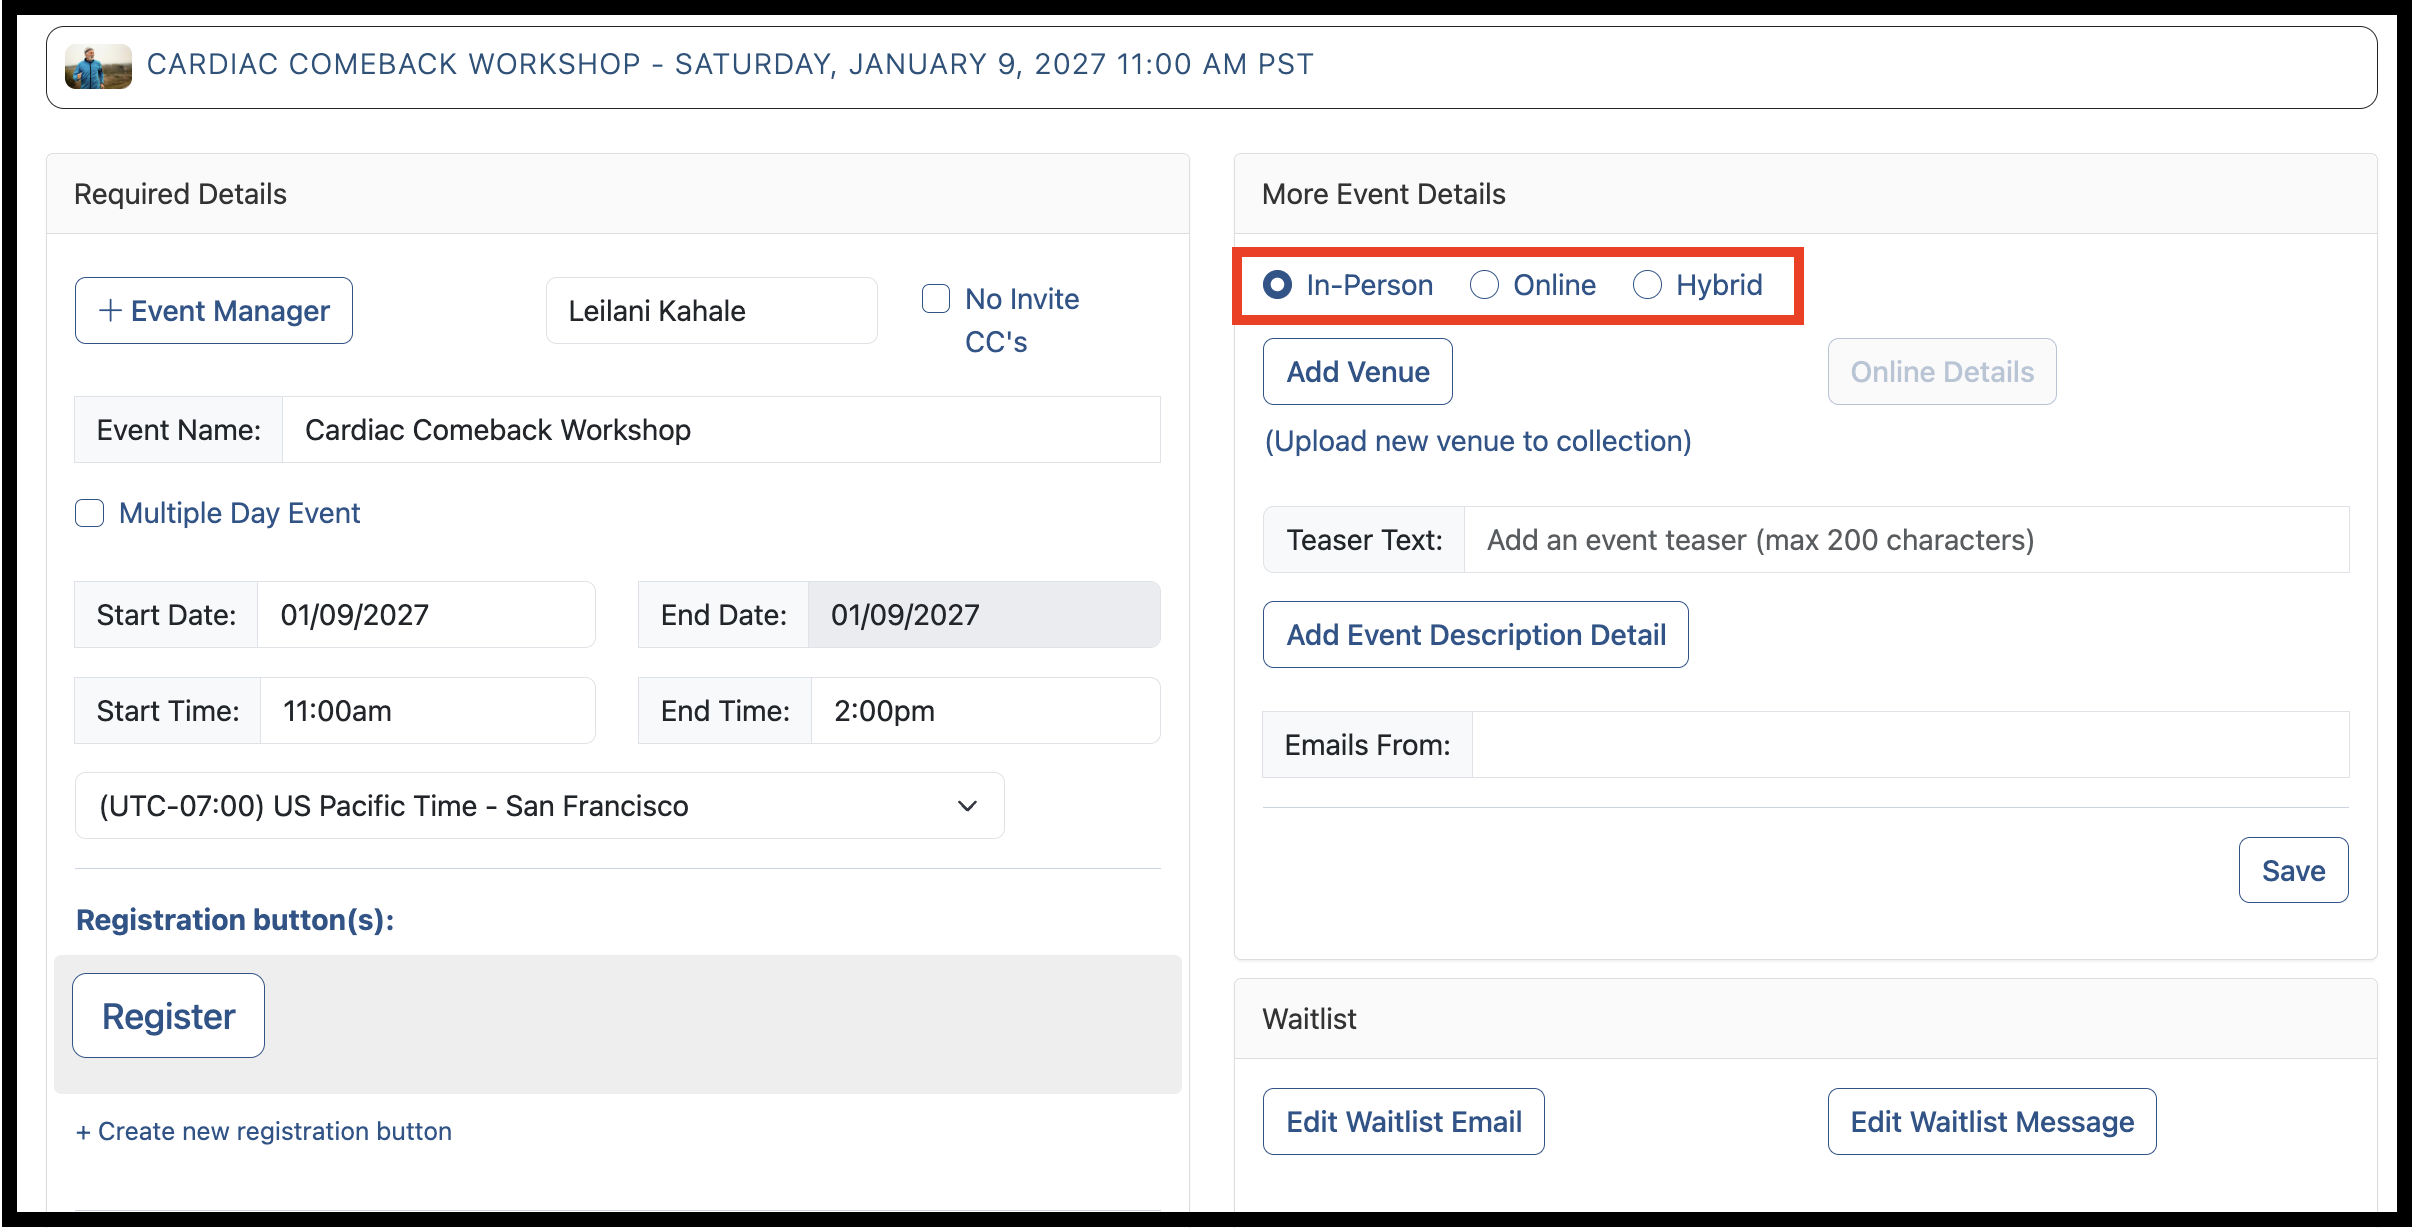Click the Start Date field 01/09/2027
The image size is (2414, 1228).
point(426,615)
